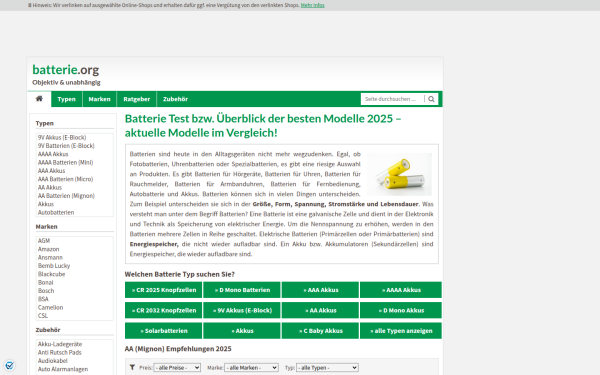The image size is (600, 375).
Task: Open the Bosch brand link
Action: pos(46,291)
